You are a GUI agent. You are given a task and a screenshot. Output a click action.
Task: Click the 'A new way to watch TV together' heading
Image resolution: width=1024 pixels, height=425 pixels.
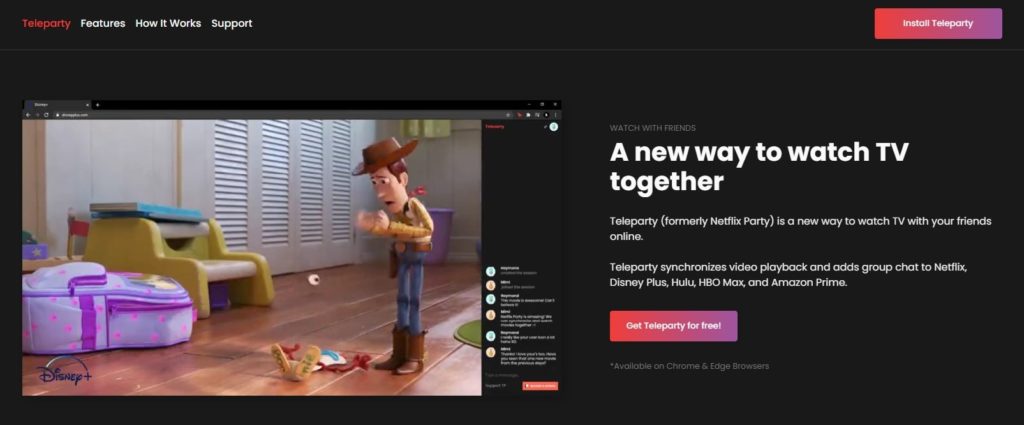pos(758,167)
